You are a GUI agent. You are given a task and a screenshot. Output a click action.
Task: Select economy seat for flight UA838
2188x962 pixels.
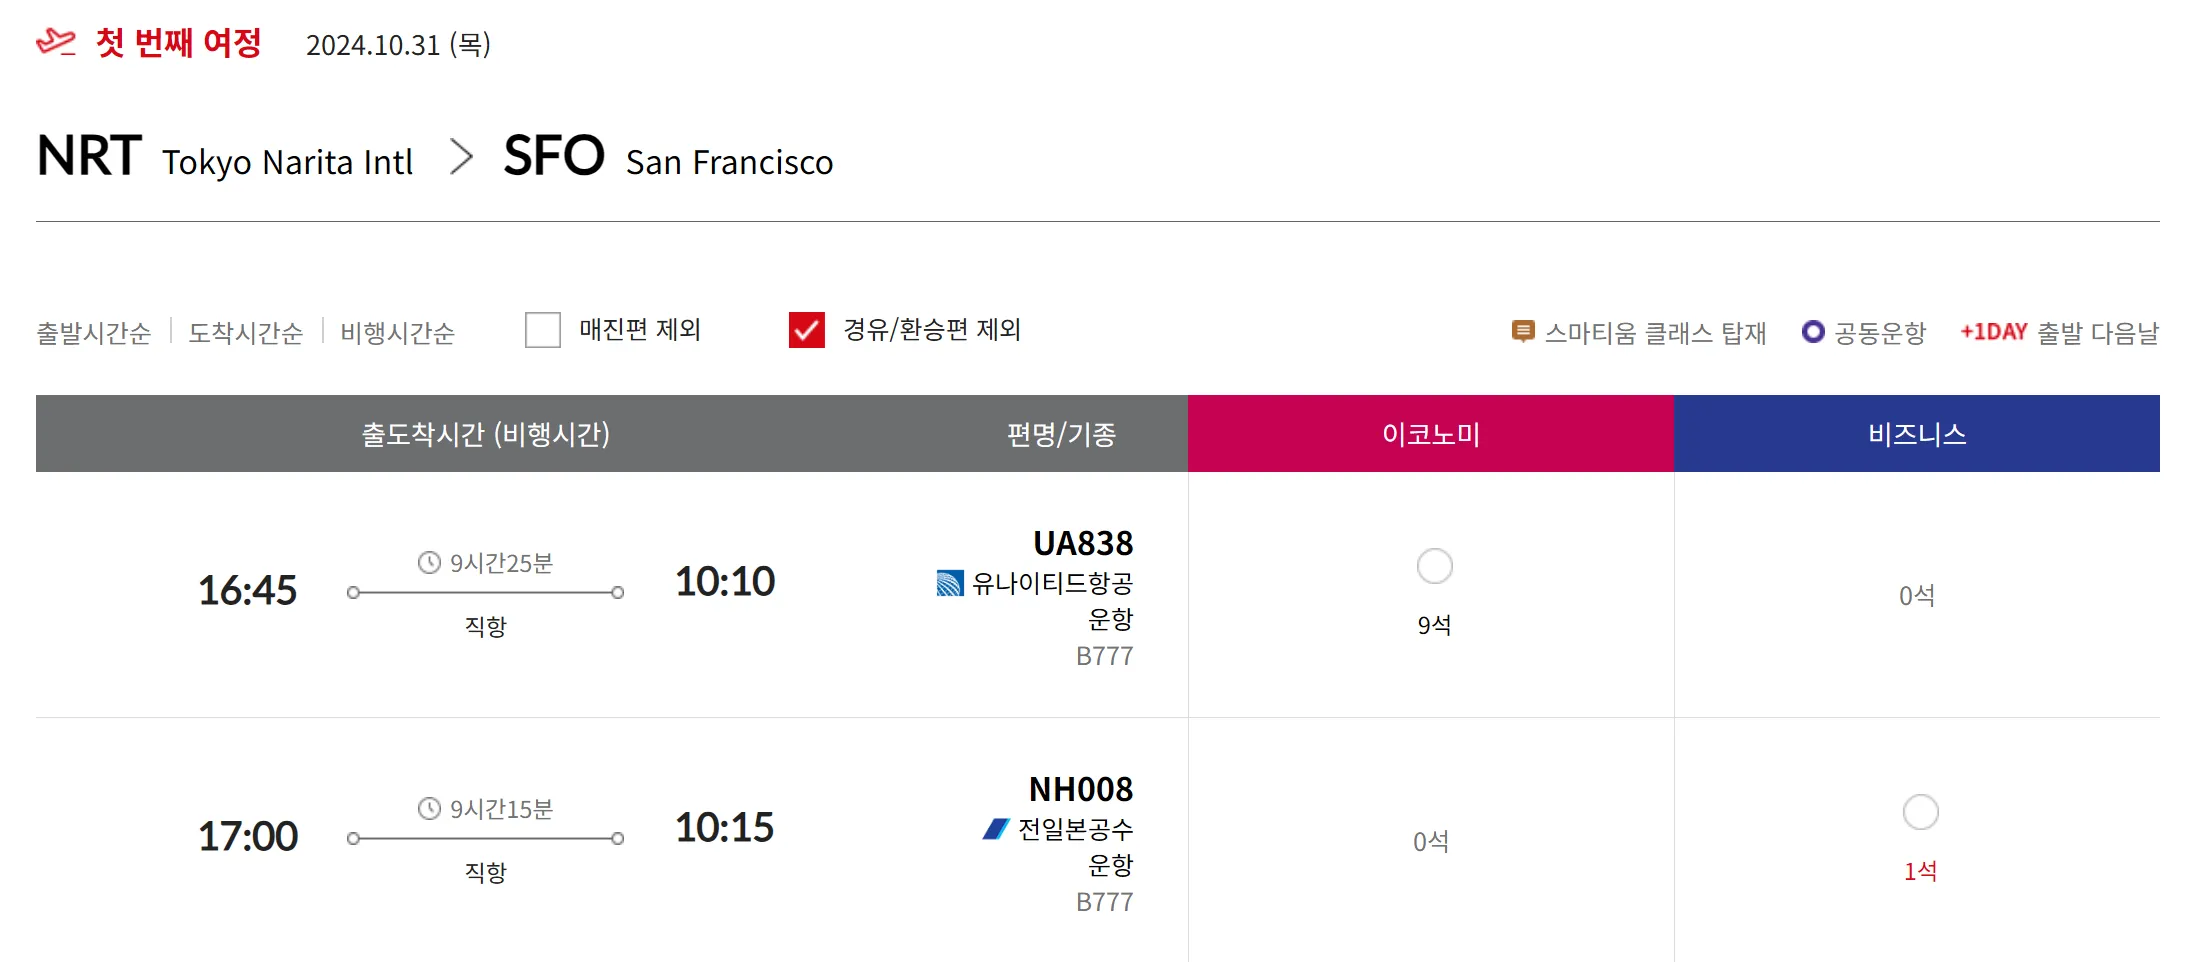point(1434,566)
